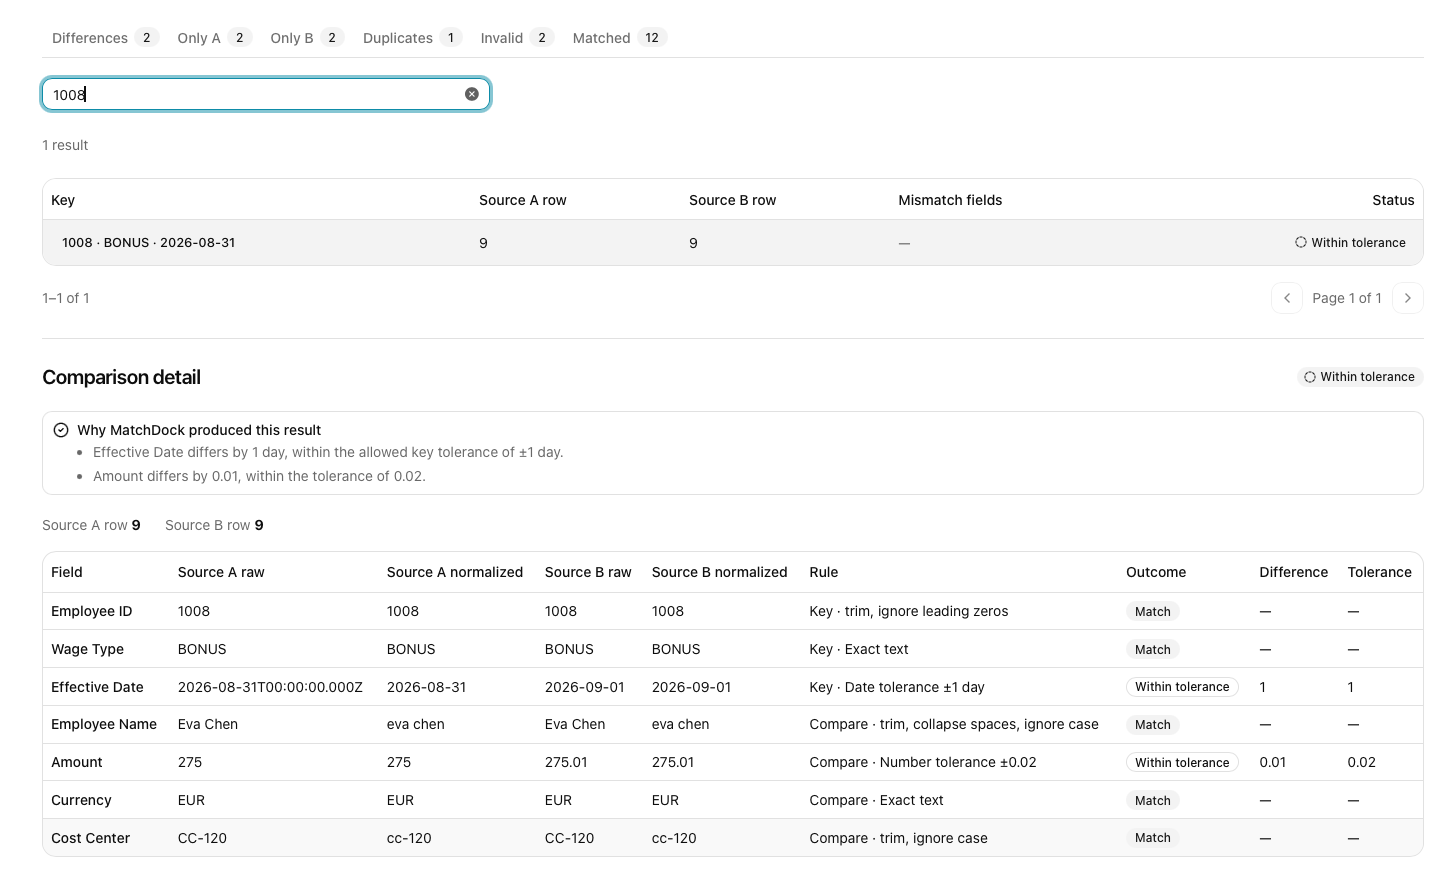
Task: Click the Match outcome in Currency row
Action: (x=1153, y=800)
